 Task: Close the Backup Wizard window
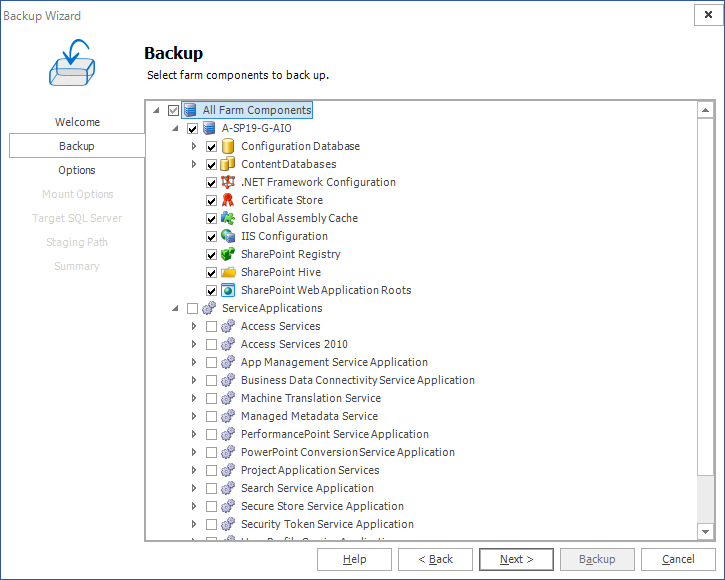click(708, 15)
